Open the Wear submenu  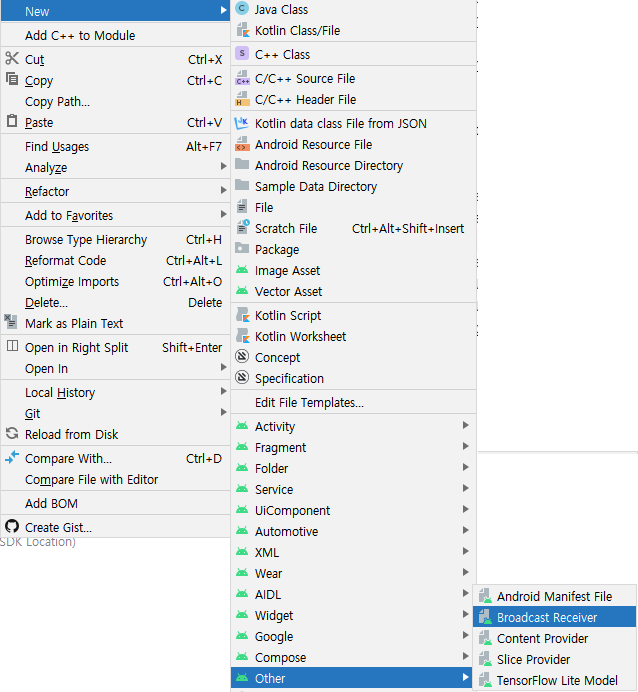click(353, 573)
